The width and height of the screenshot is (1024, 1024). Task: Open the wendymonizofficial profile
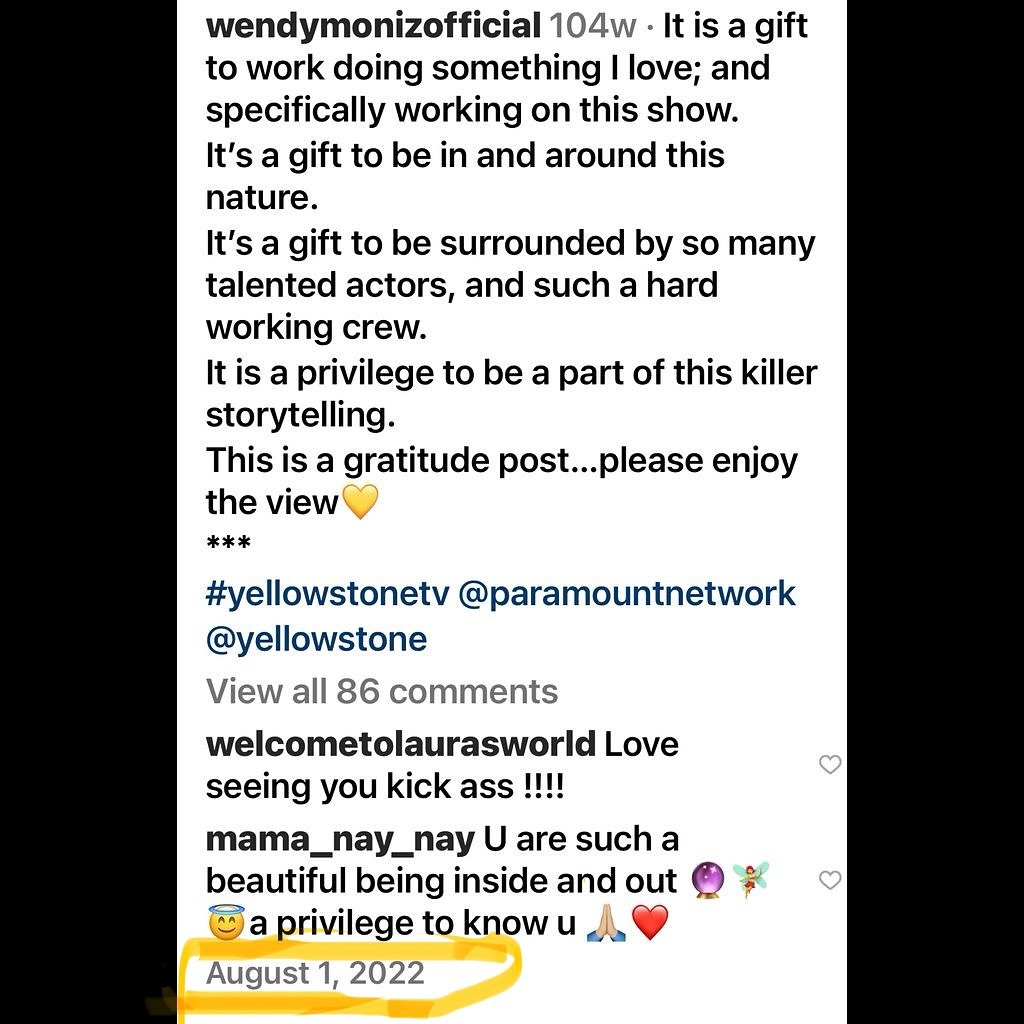click(373, 26)
